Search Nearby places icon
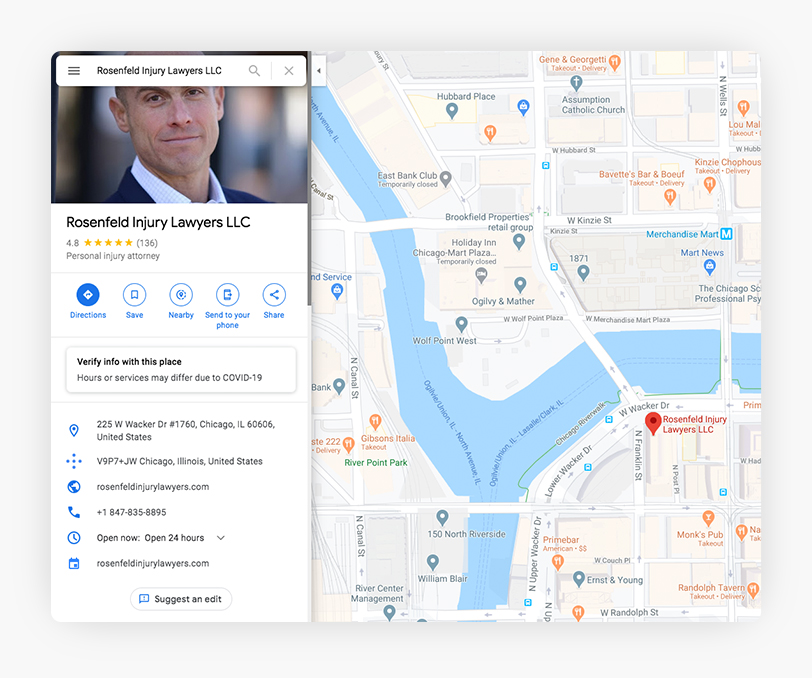 click(181, 295)
